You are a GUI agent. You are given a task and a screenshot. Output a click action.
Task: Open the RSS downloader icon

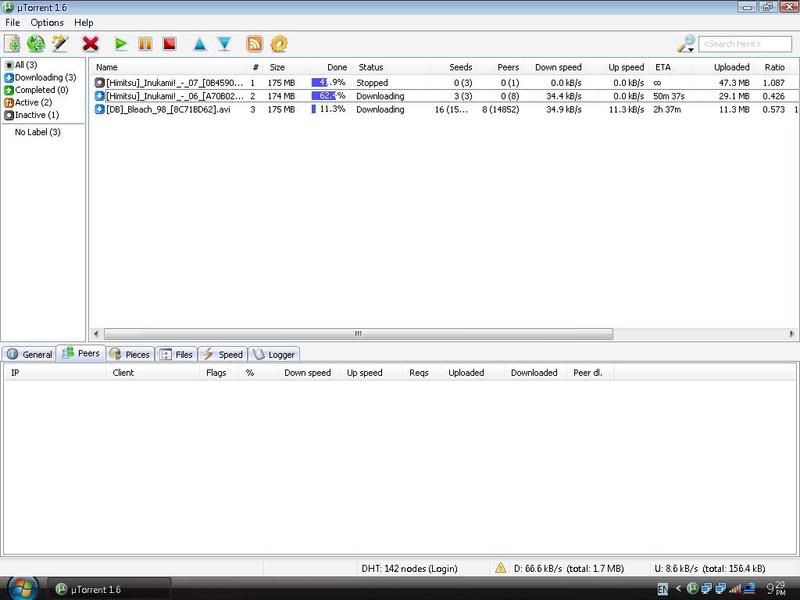255,44
